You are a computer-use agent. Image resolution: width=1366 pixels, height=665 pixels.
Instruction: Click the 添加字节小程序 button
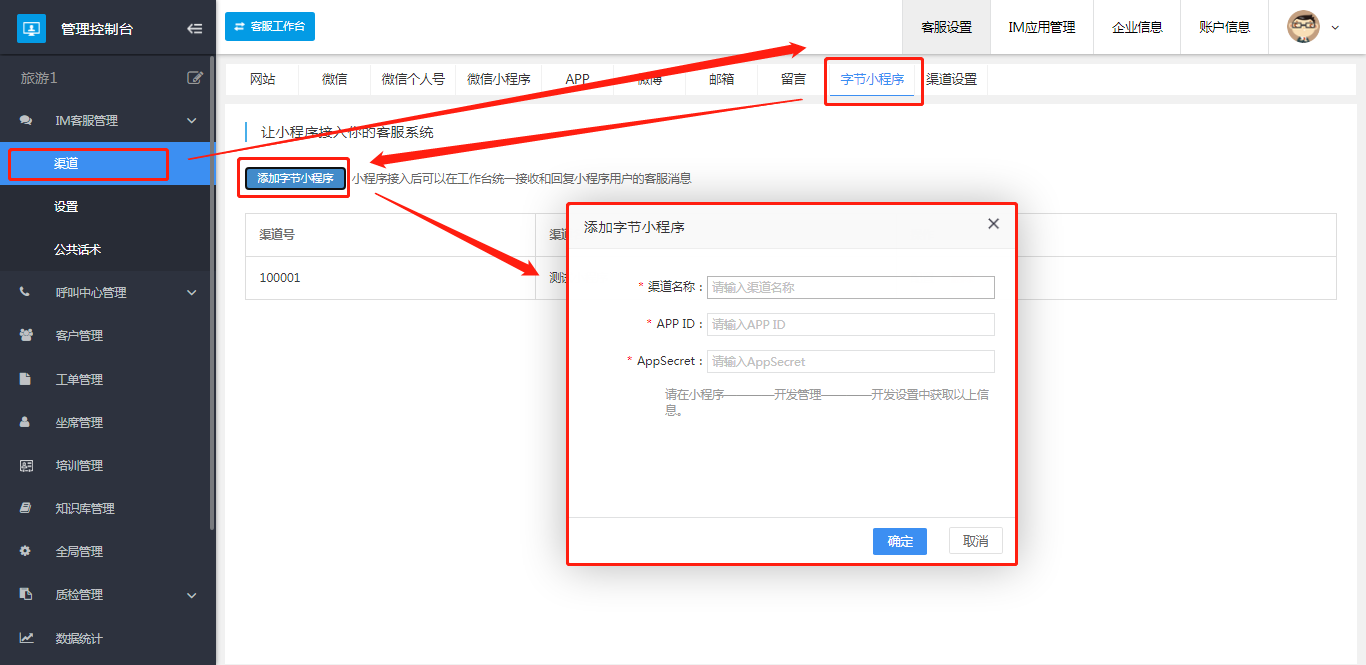[x=295, y=178]
